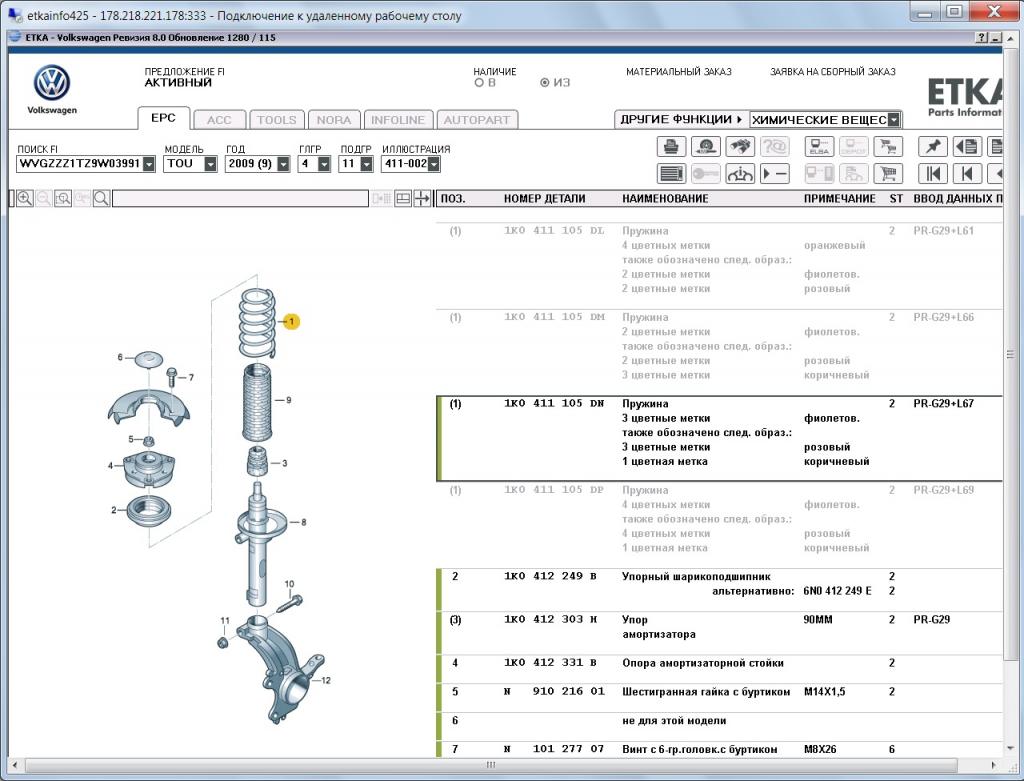Screen dimensions: 1024x781
Task: Select the 'ИЗ' availability radio button
Action: (x=545, y=82)
